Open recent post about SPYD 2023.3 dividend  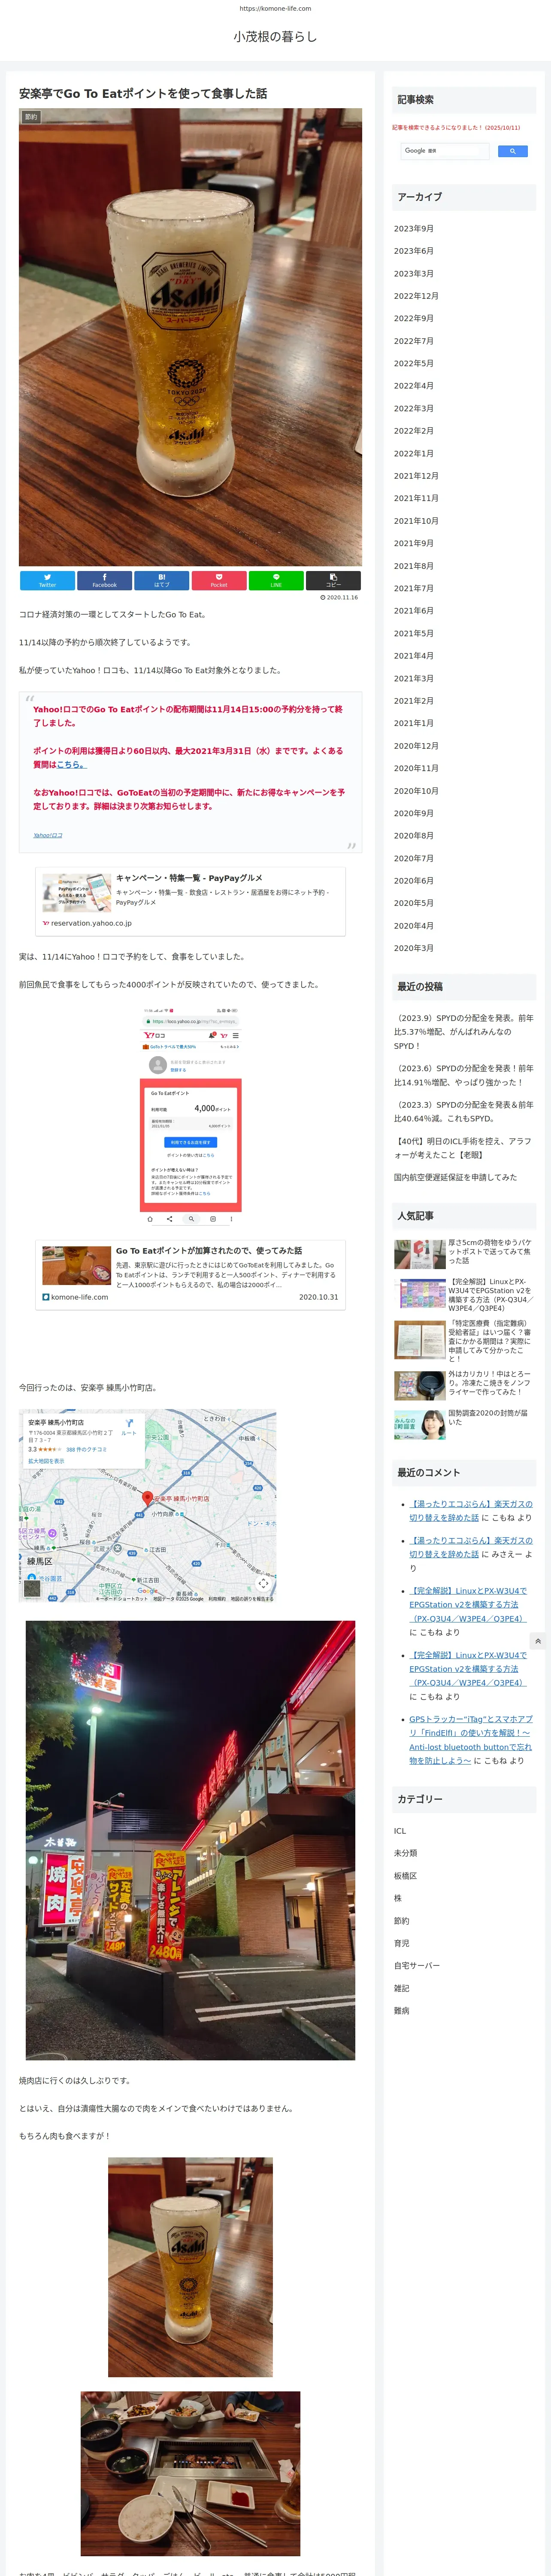pos(463,1111)
